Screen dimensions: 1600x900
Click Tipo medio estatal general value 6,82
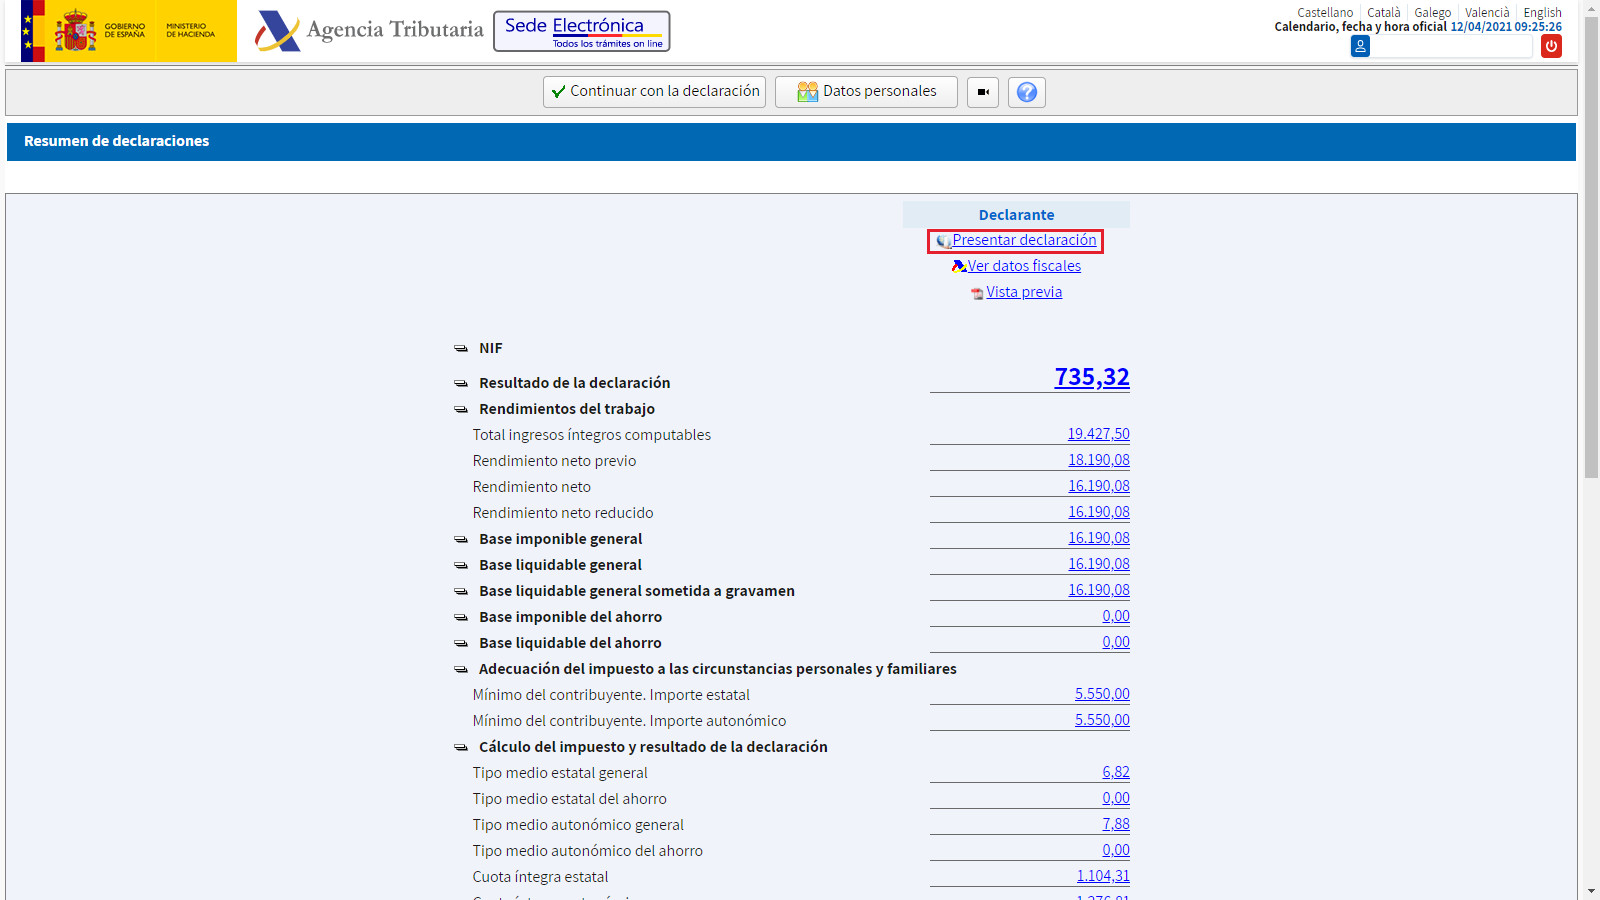tap(1116, 772)
